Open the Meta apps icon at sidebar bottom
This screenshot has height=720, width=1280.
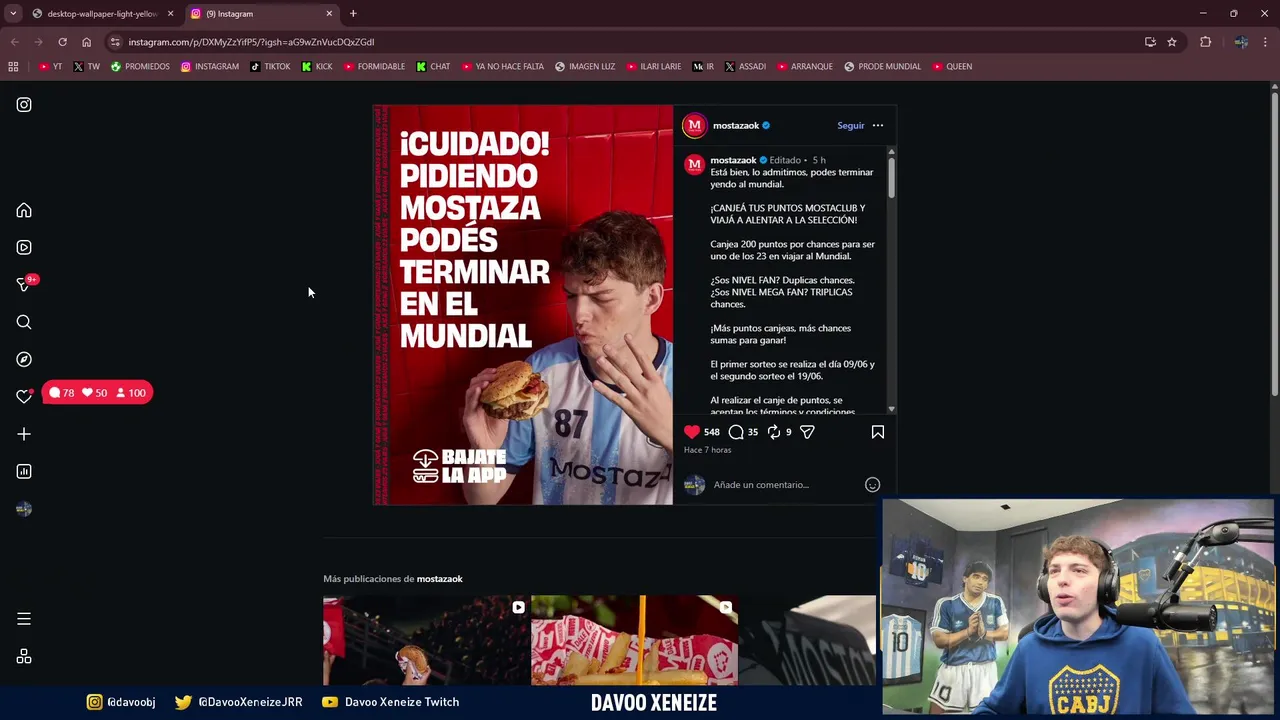pyautogui.click(x=24, y=657)
